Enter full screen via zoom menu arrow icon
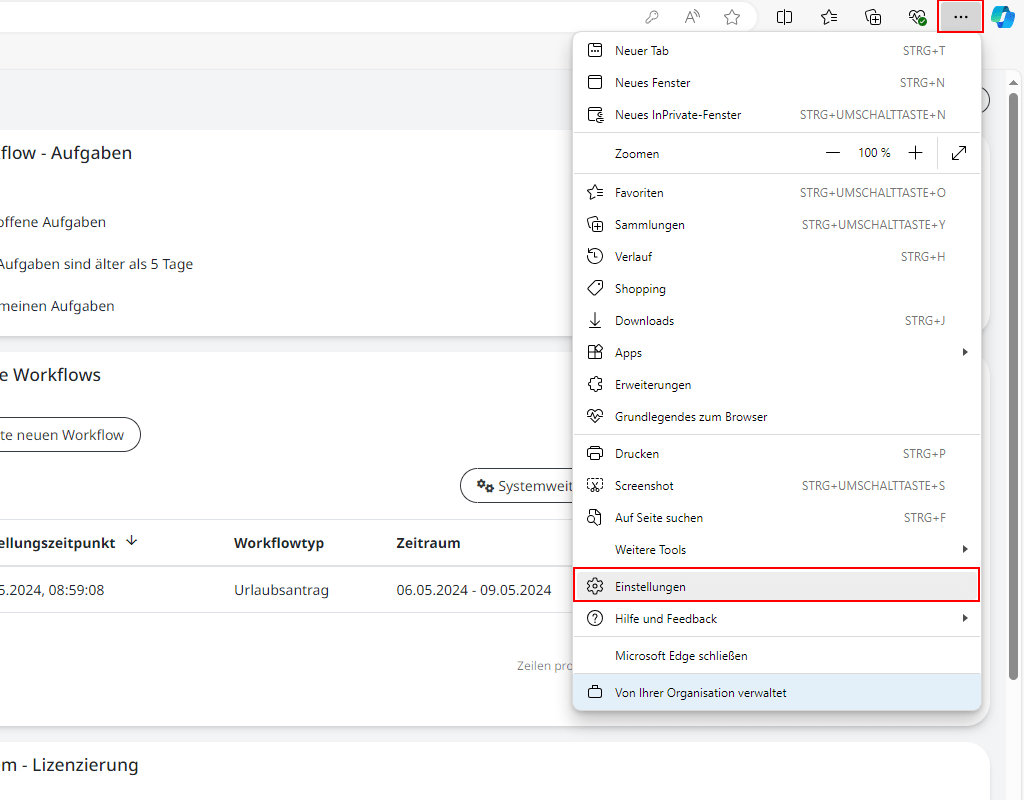Screen dimensions: 1024x800 click(x=959, y=153)
